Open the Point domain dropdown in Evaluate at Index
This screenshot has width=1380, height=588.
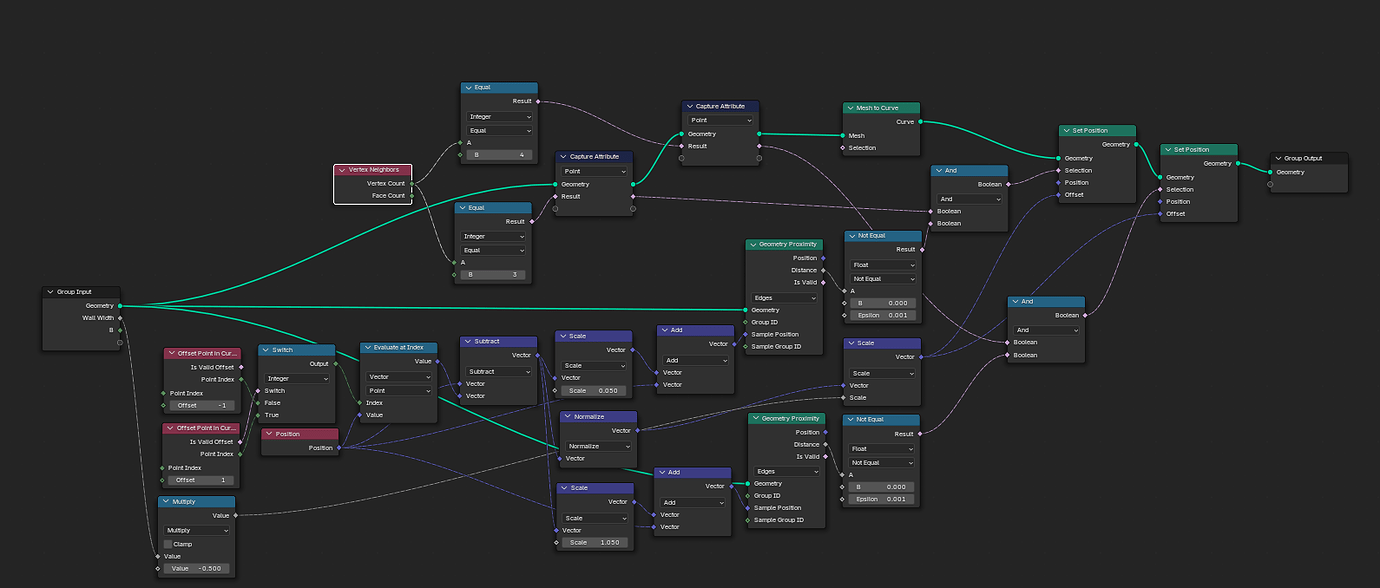click(x=398, y=390)
